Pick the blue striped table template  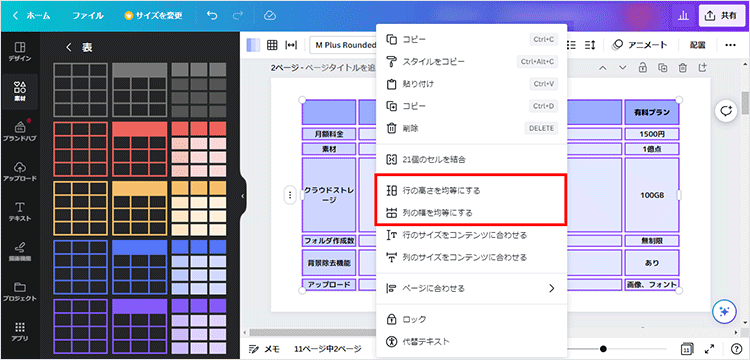pos(199,267)
